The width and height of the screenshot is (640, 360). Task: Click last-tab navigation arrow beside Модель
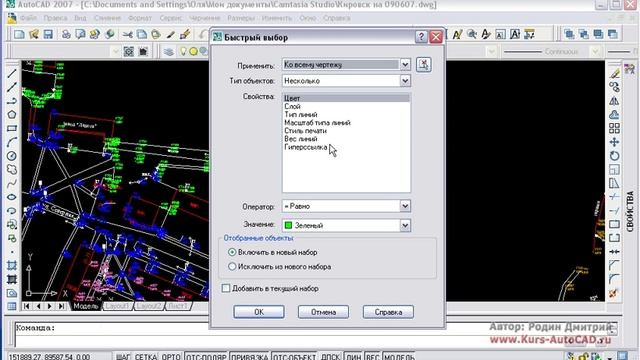tap(62, 306)
